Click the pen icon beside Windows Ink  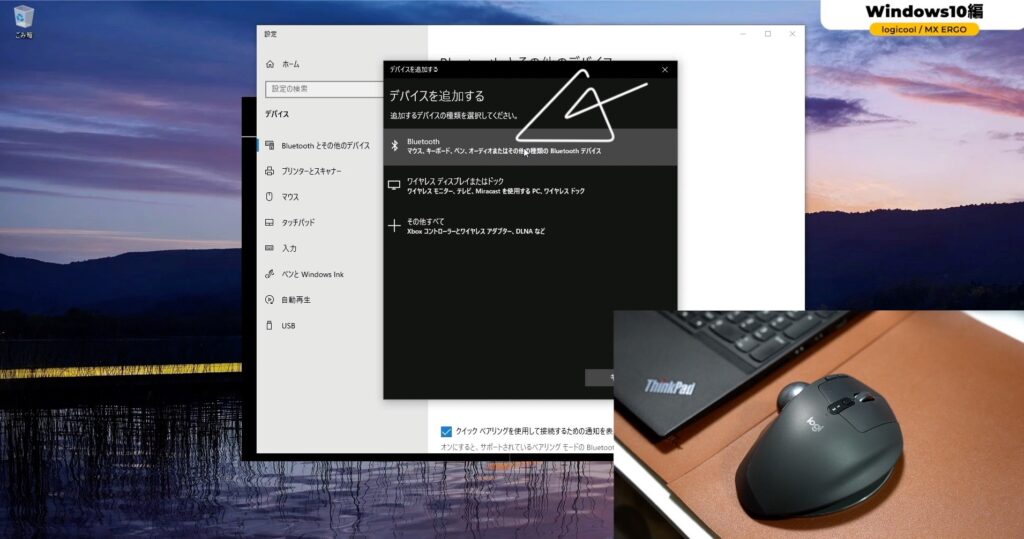click(x=269, y=274)
